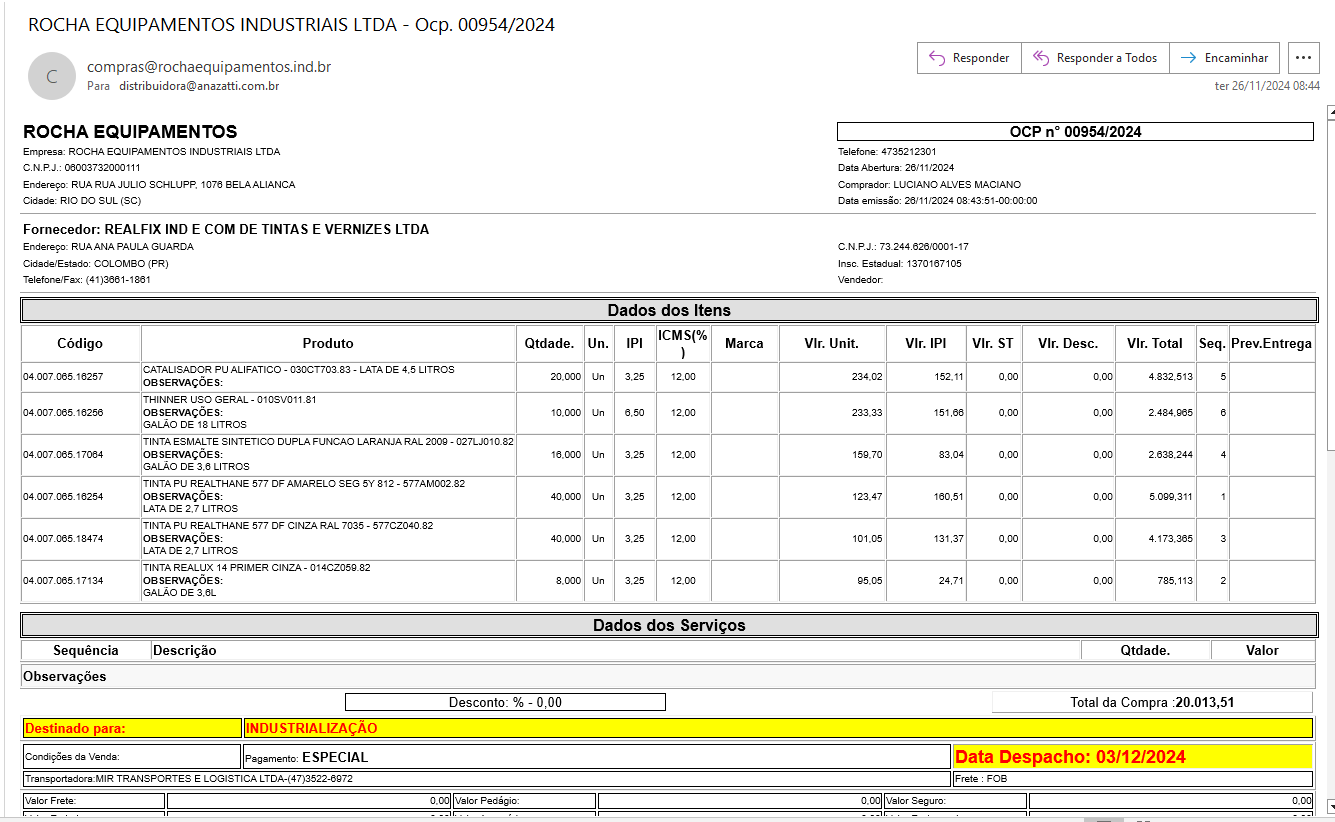Click the Código column header
This screenshot has height=822, width=1335.
(x=80, y=343)
